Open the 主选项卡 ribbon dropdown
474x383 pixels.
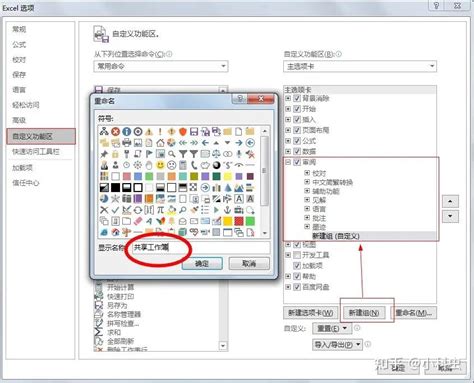click(360, 67)
